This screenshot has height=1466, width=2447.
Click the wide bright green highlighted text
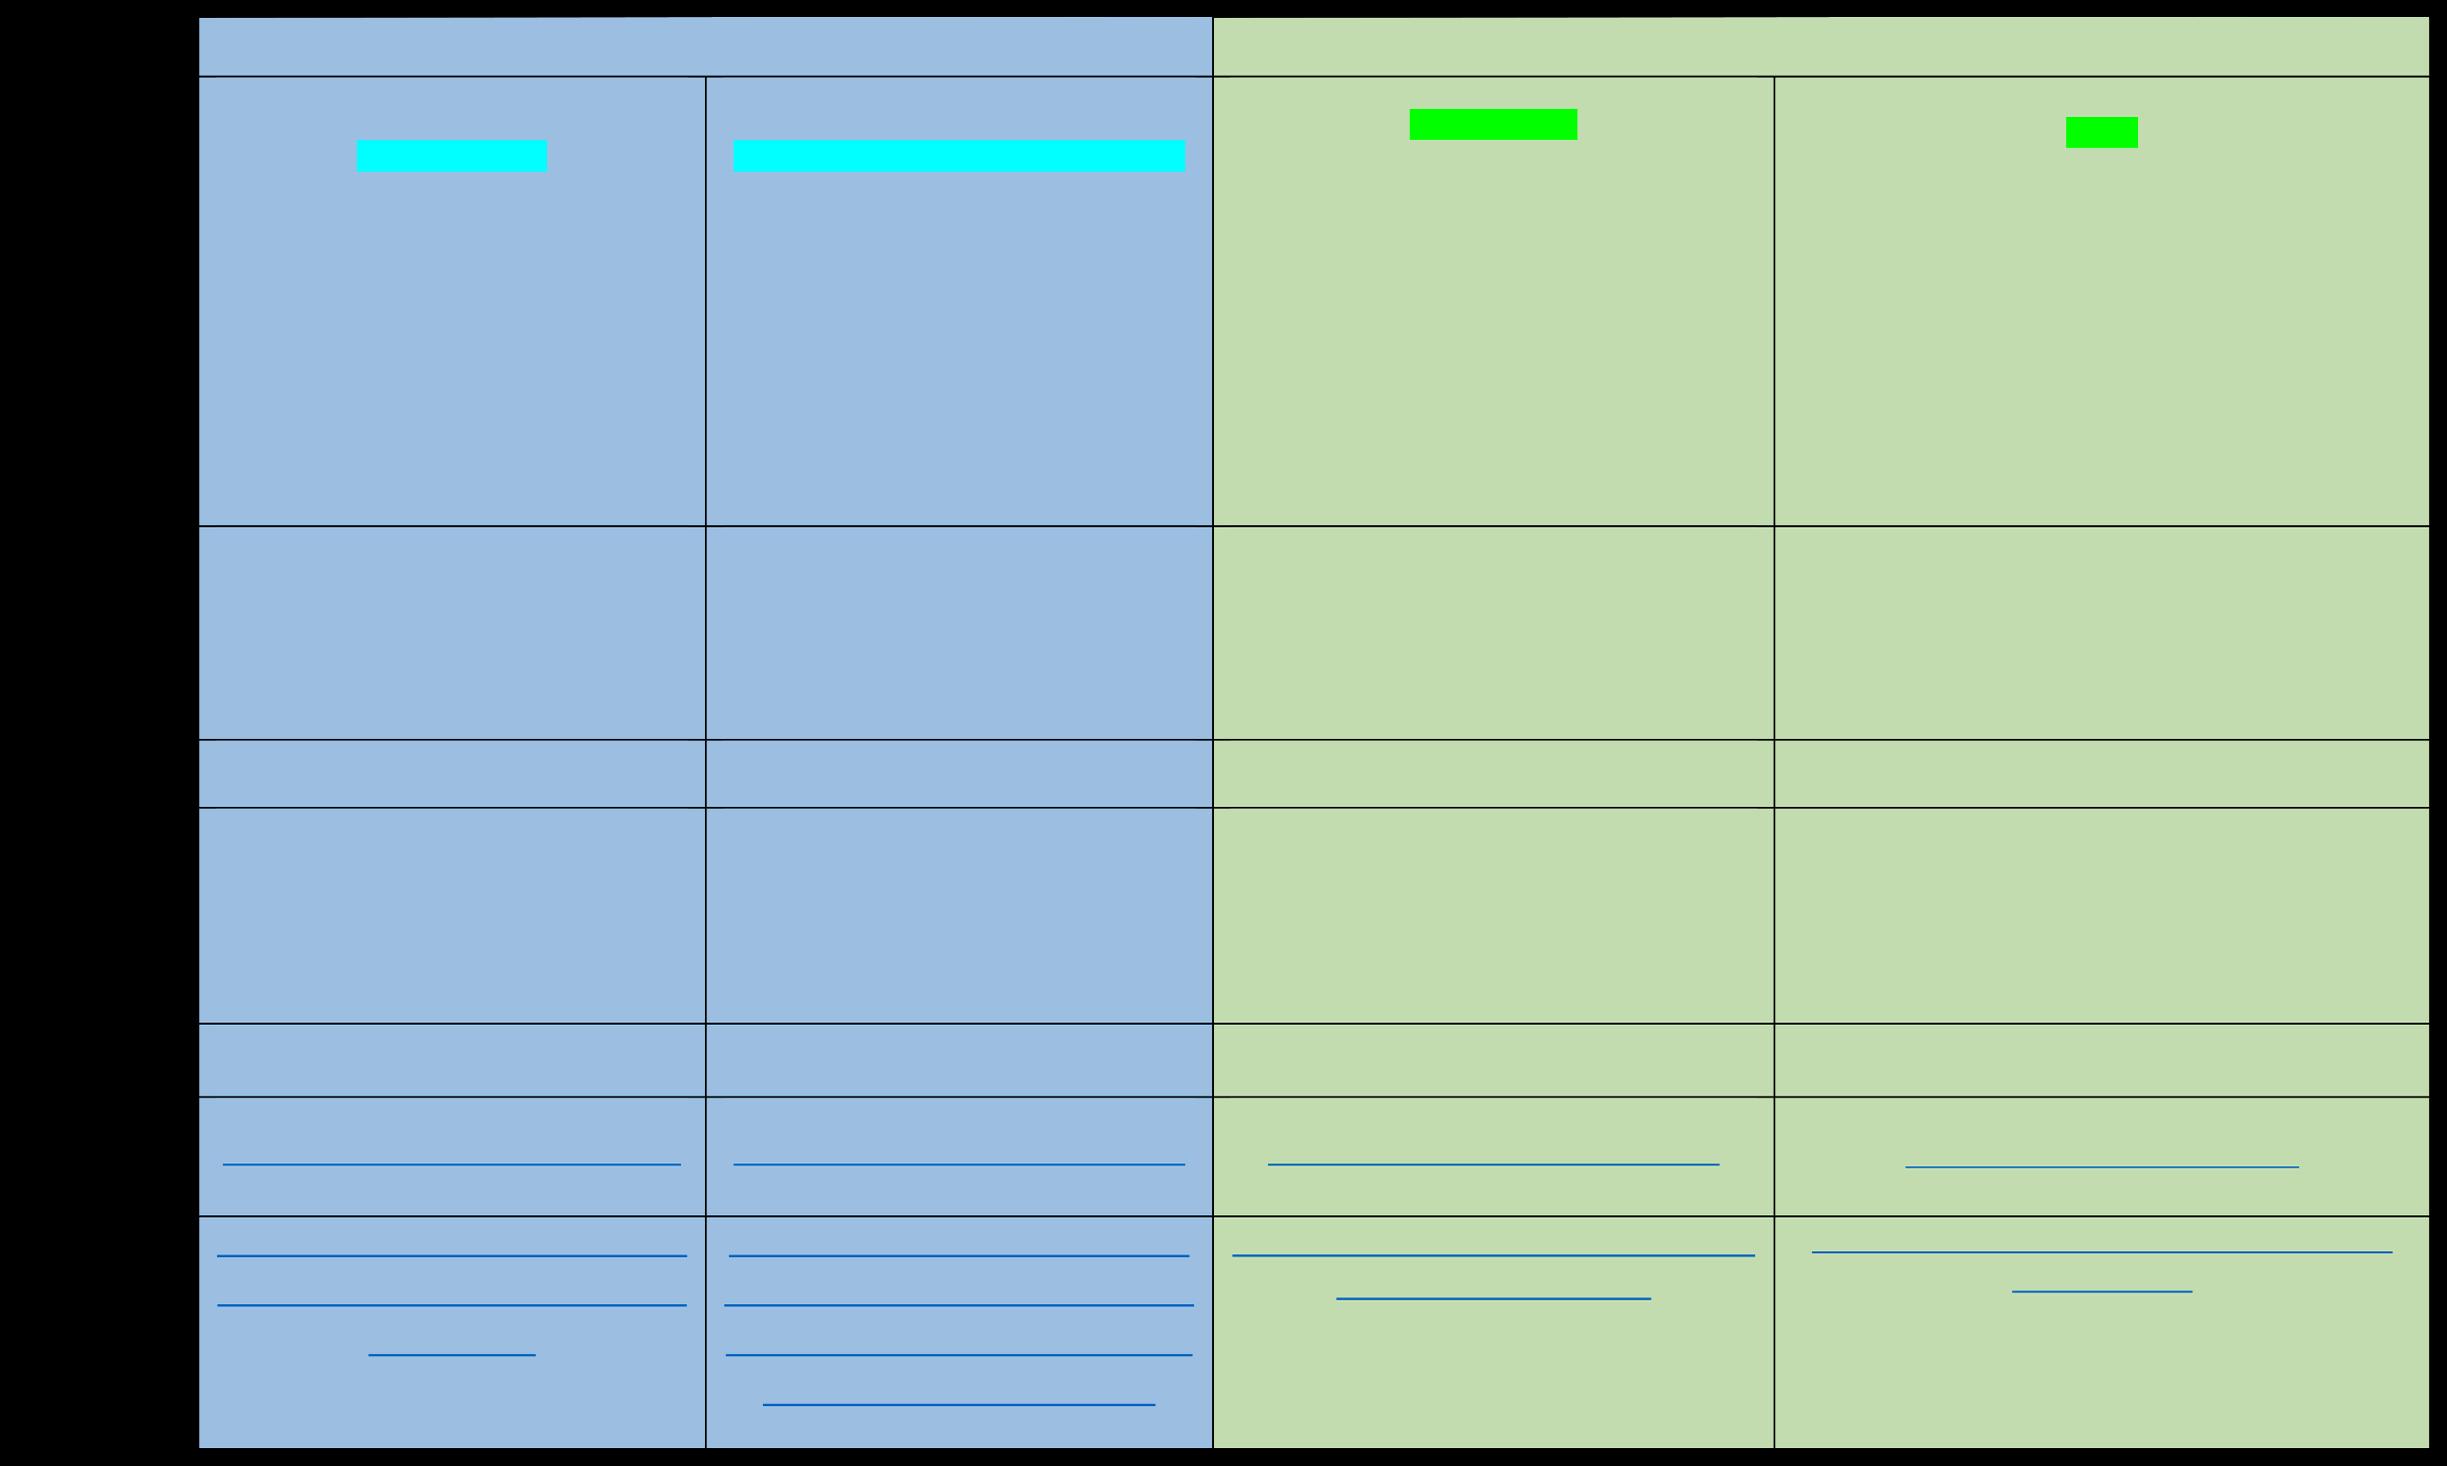[1492, 125]
